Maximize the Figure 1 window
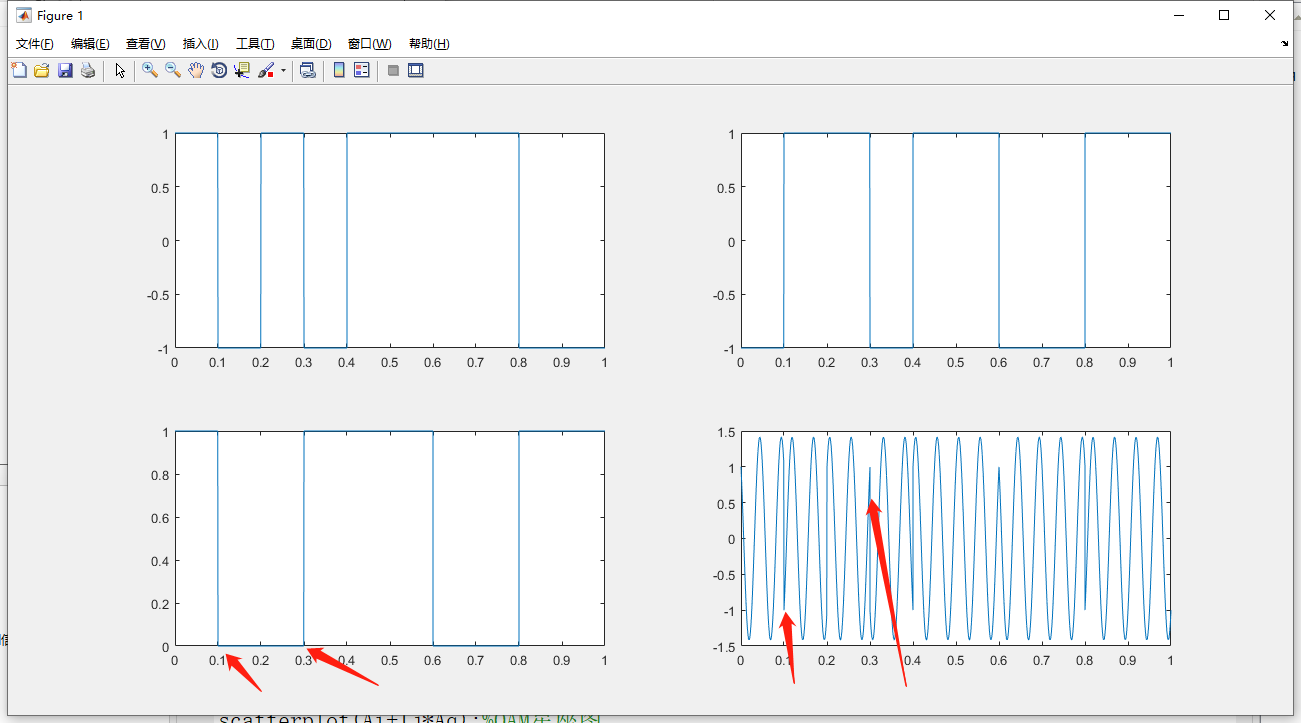Image resolution: width=1301 pixels, height=723 pixels. pos(1223,15)
